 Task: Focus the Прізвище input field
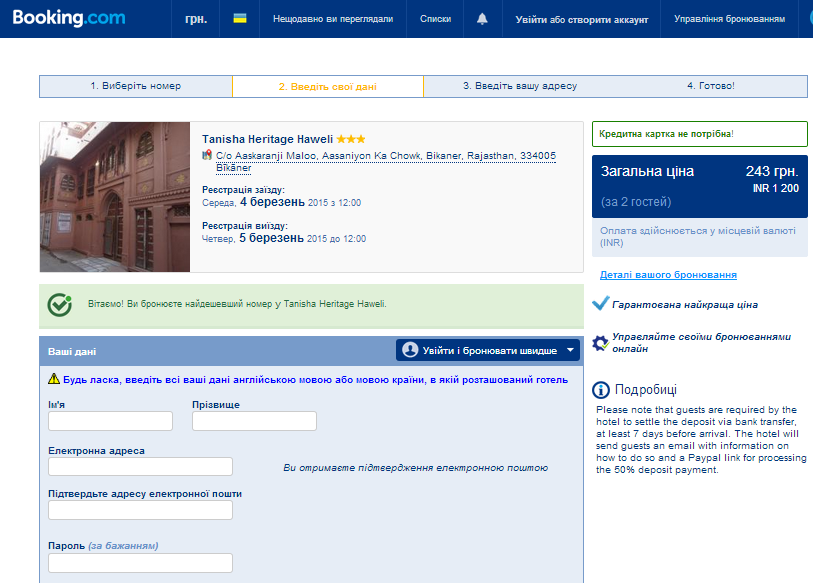pos(254,421)
